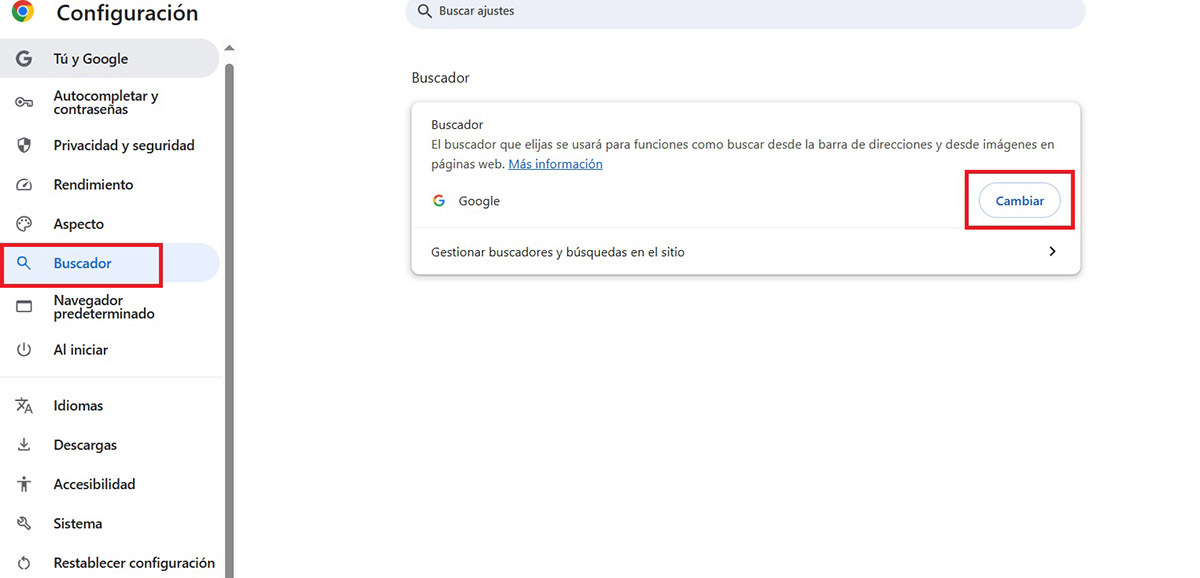Viewport: 1200px width, 578px height.
Task: Click the Configuración page title
Action: pos(127,13)
